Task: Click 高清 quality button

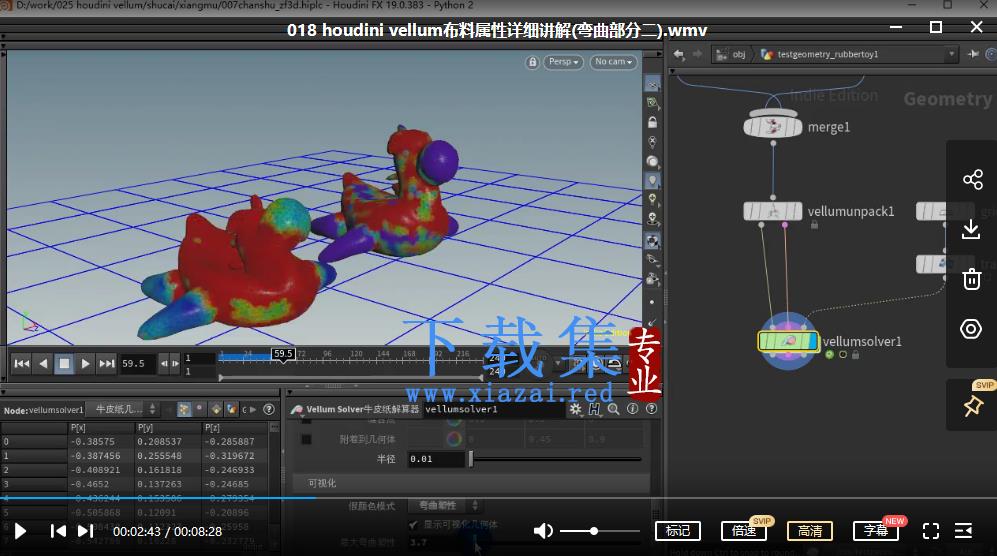Action: pos(810,531)
